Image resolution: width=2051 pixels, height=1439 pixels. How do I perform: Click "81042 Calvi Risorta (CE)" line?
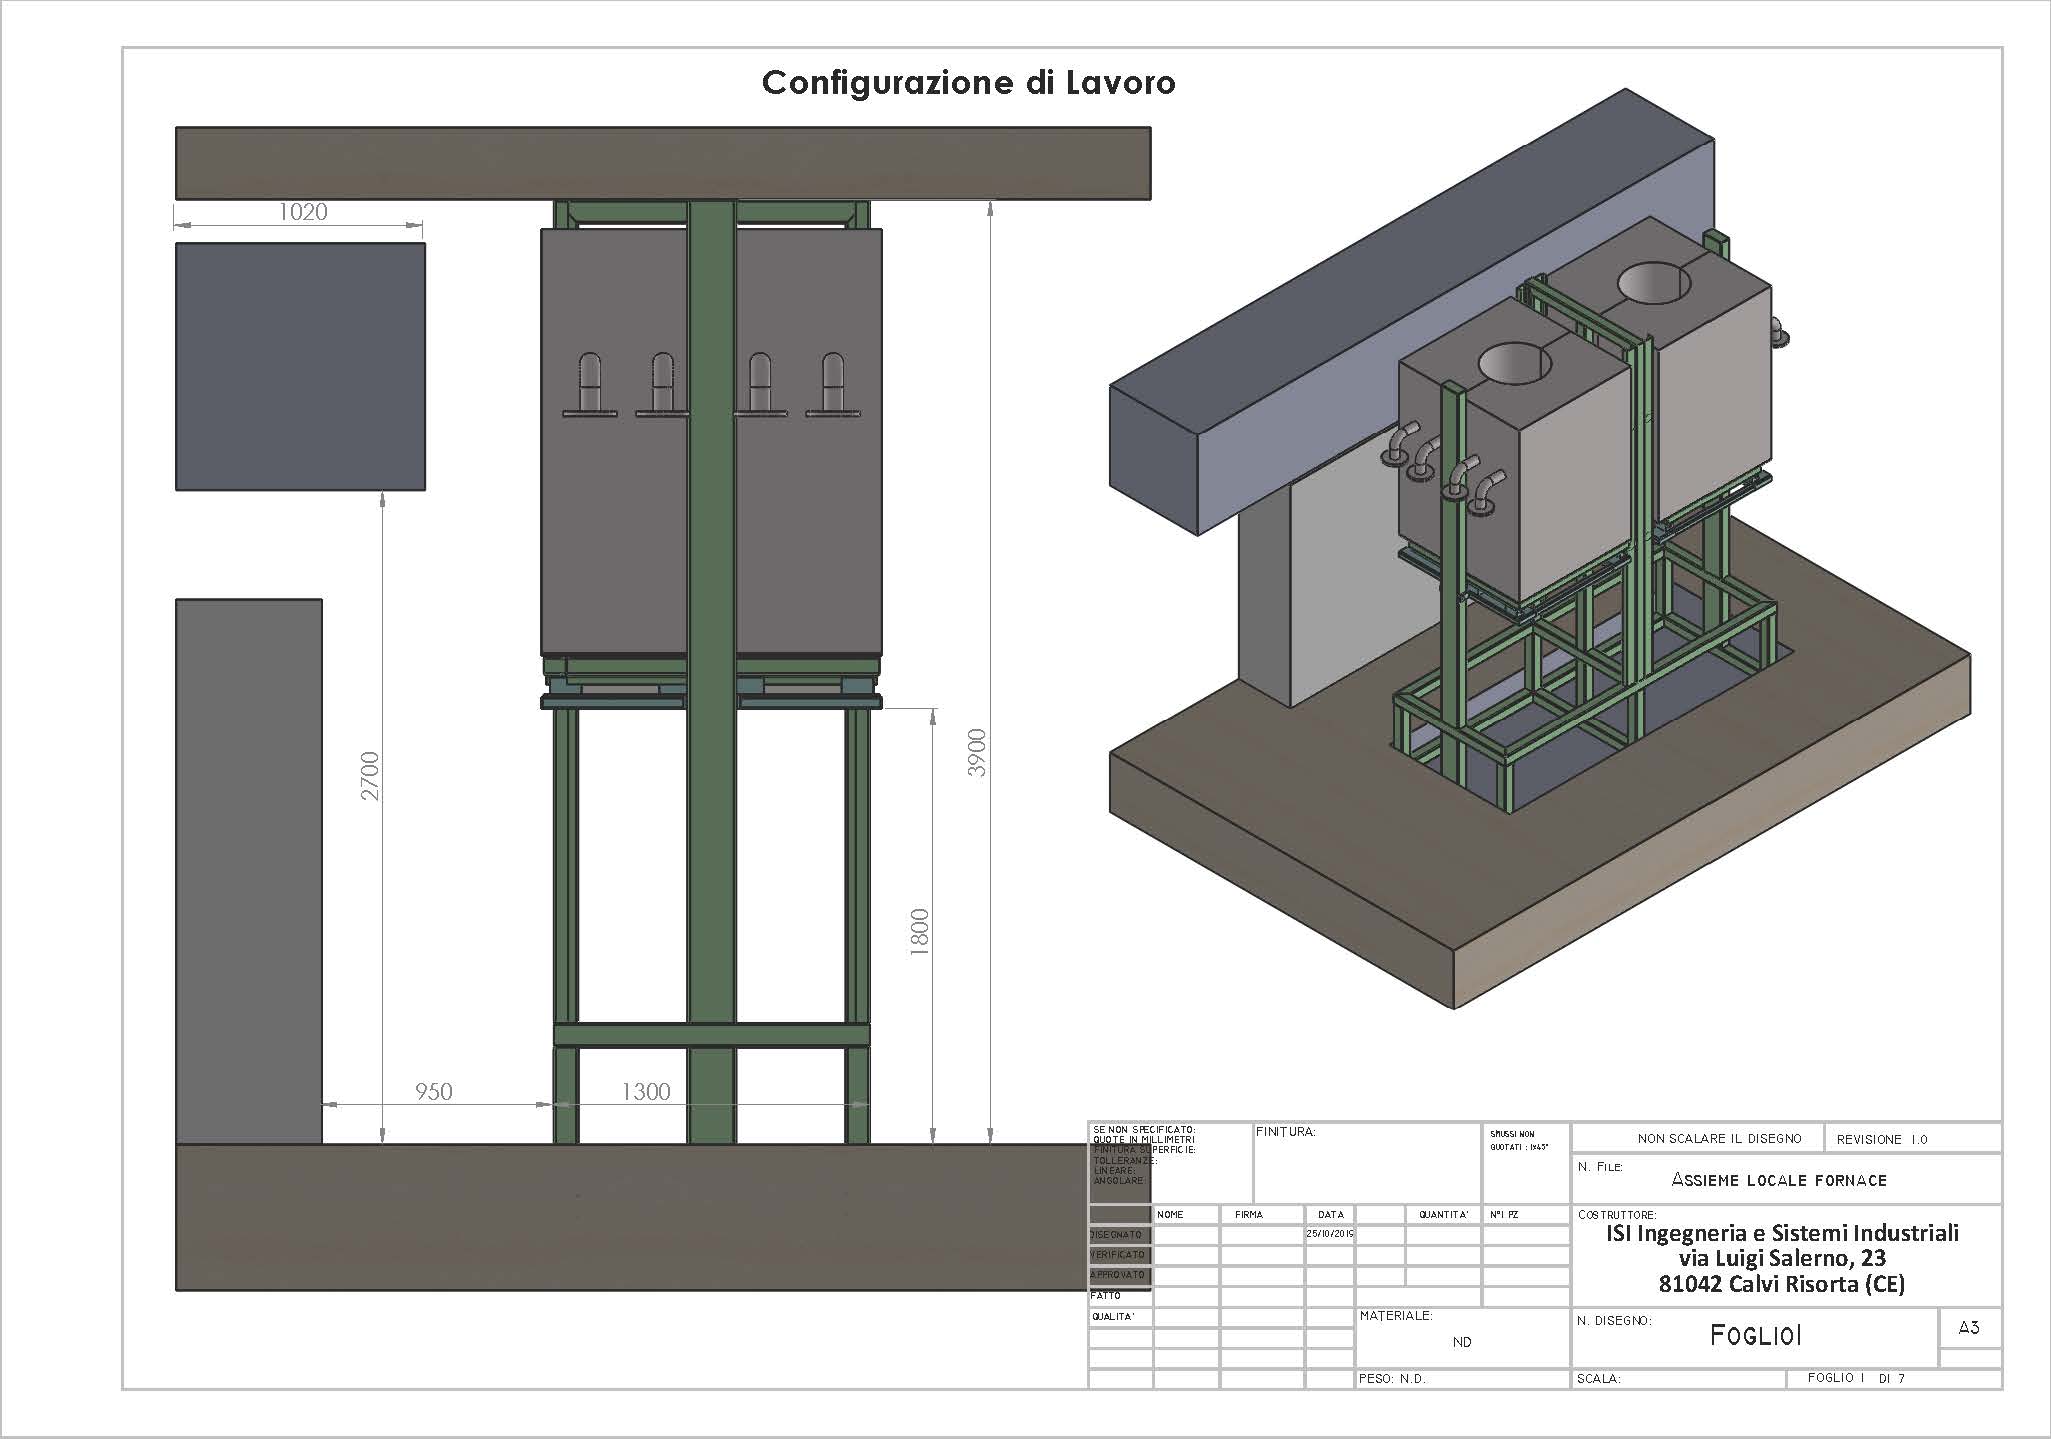pos(1782,1284)
